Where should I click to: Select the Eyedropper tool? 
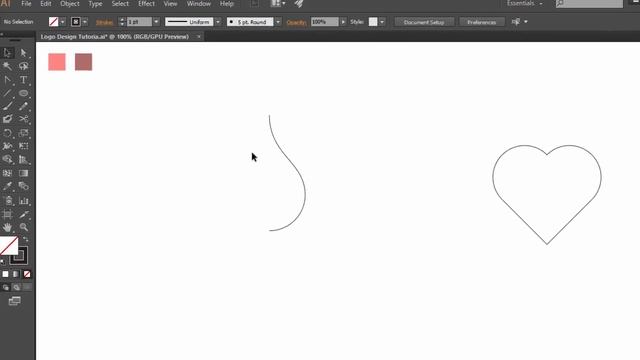tap(7, 186)
